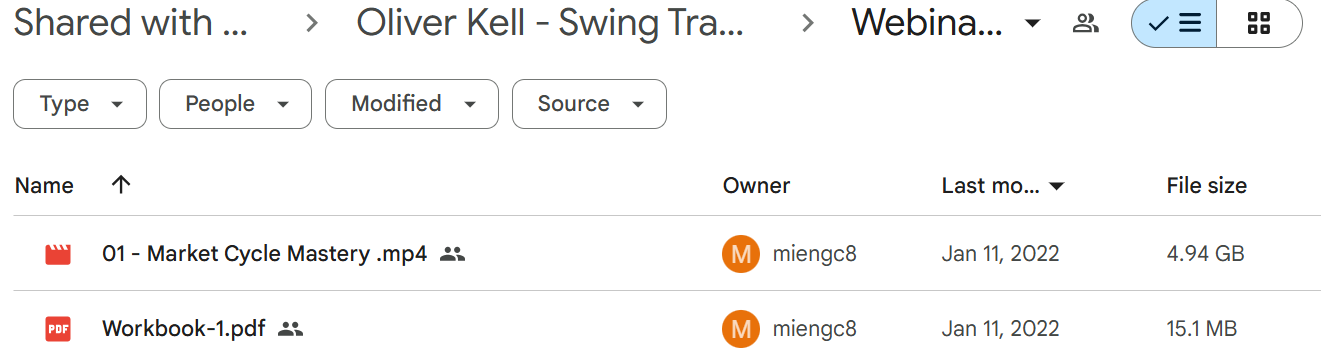Click the PDF icon for Workbook-1
1321x361 pixels.
(x=58, y=328)
